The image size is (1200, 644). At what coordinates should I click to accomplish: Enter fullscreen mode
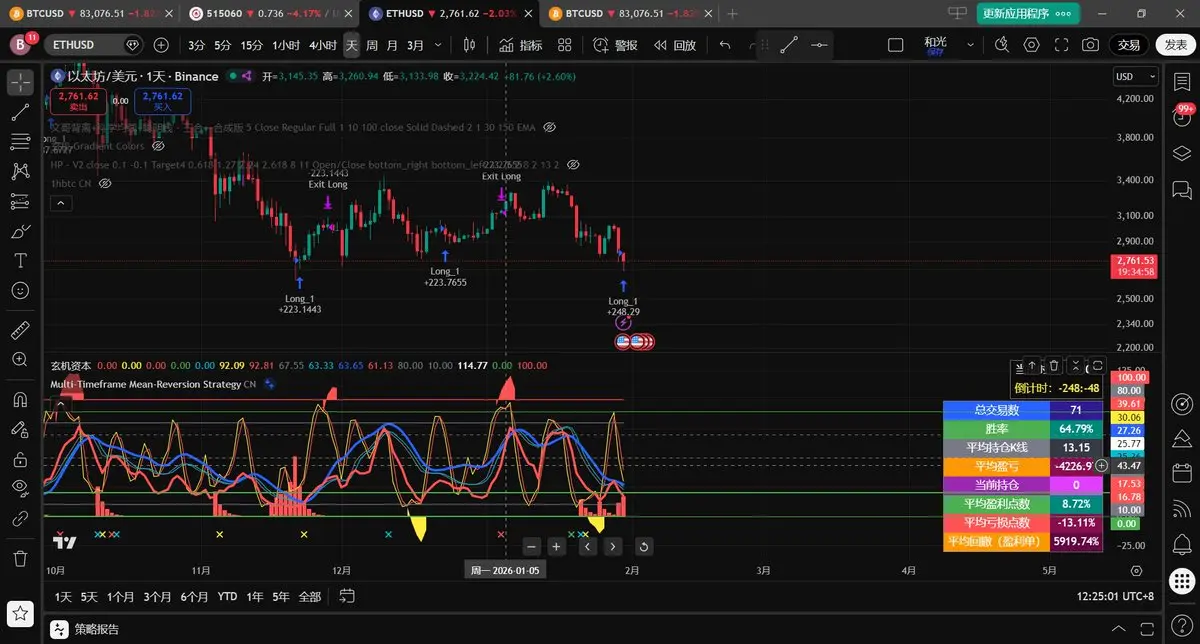[1061, 45]
